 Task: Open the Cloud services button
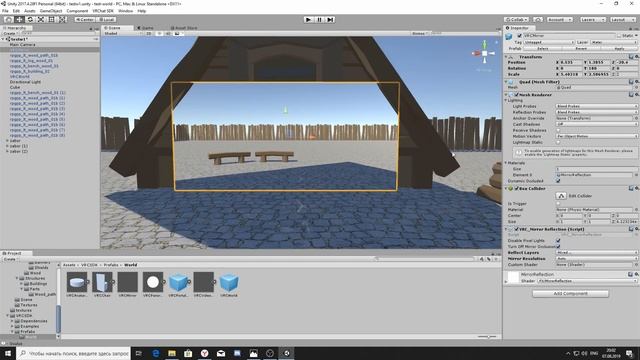pyautogui.click(x=538, y=19)
